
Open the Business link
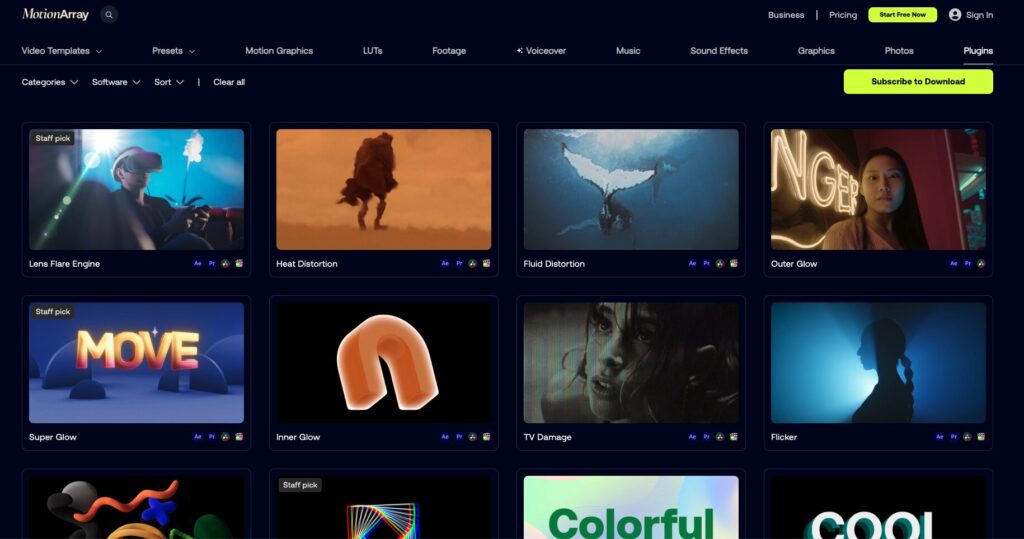(786, 14)
